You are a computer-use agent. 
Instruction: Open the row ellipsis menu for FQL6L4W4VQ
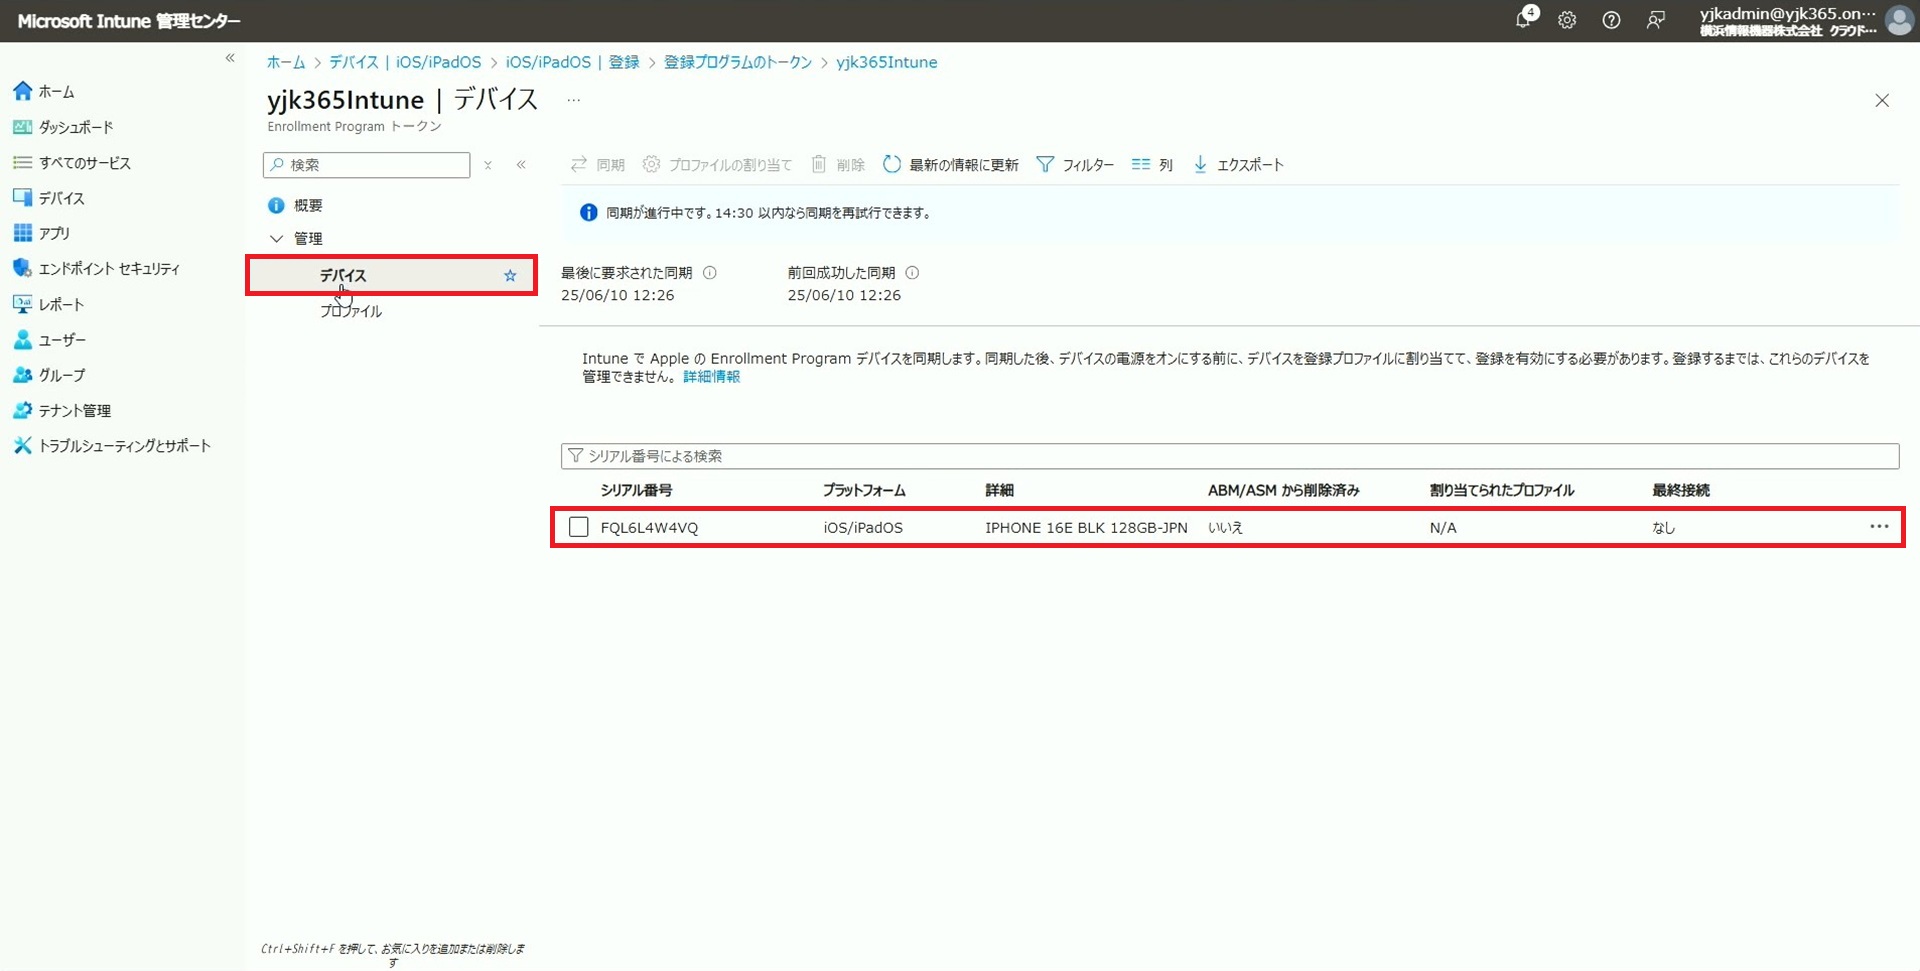1879,527
